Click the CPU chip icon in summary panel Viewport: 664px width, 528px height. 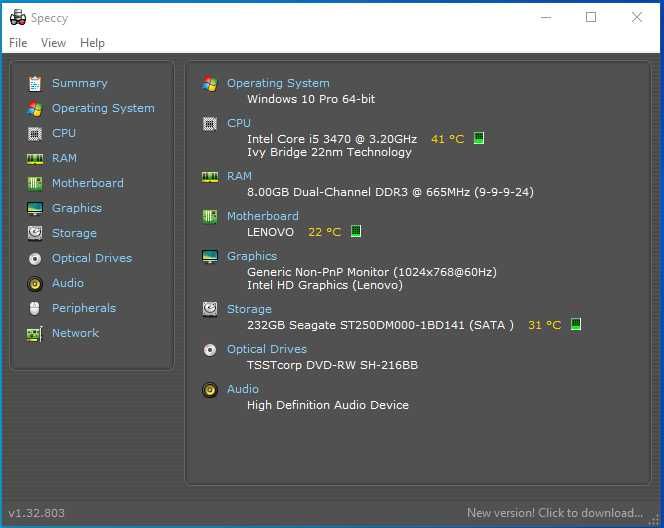tap(210, 124)
